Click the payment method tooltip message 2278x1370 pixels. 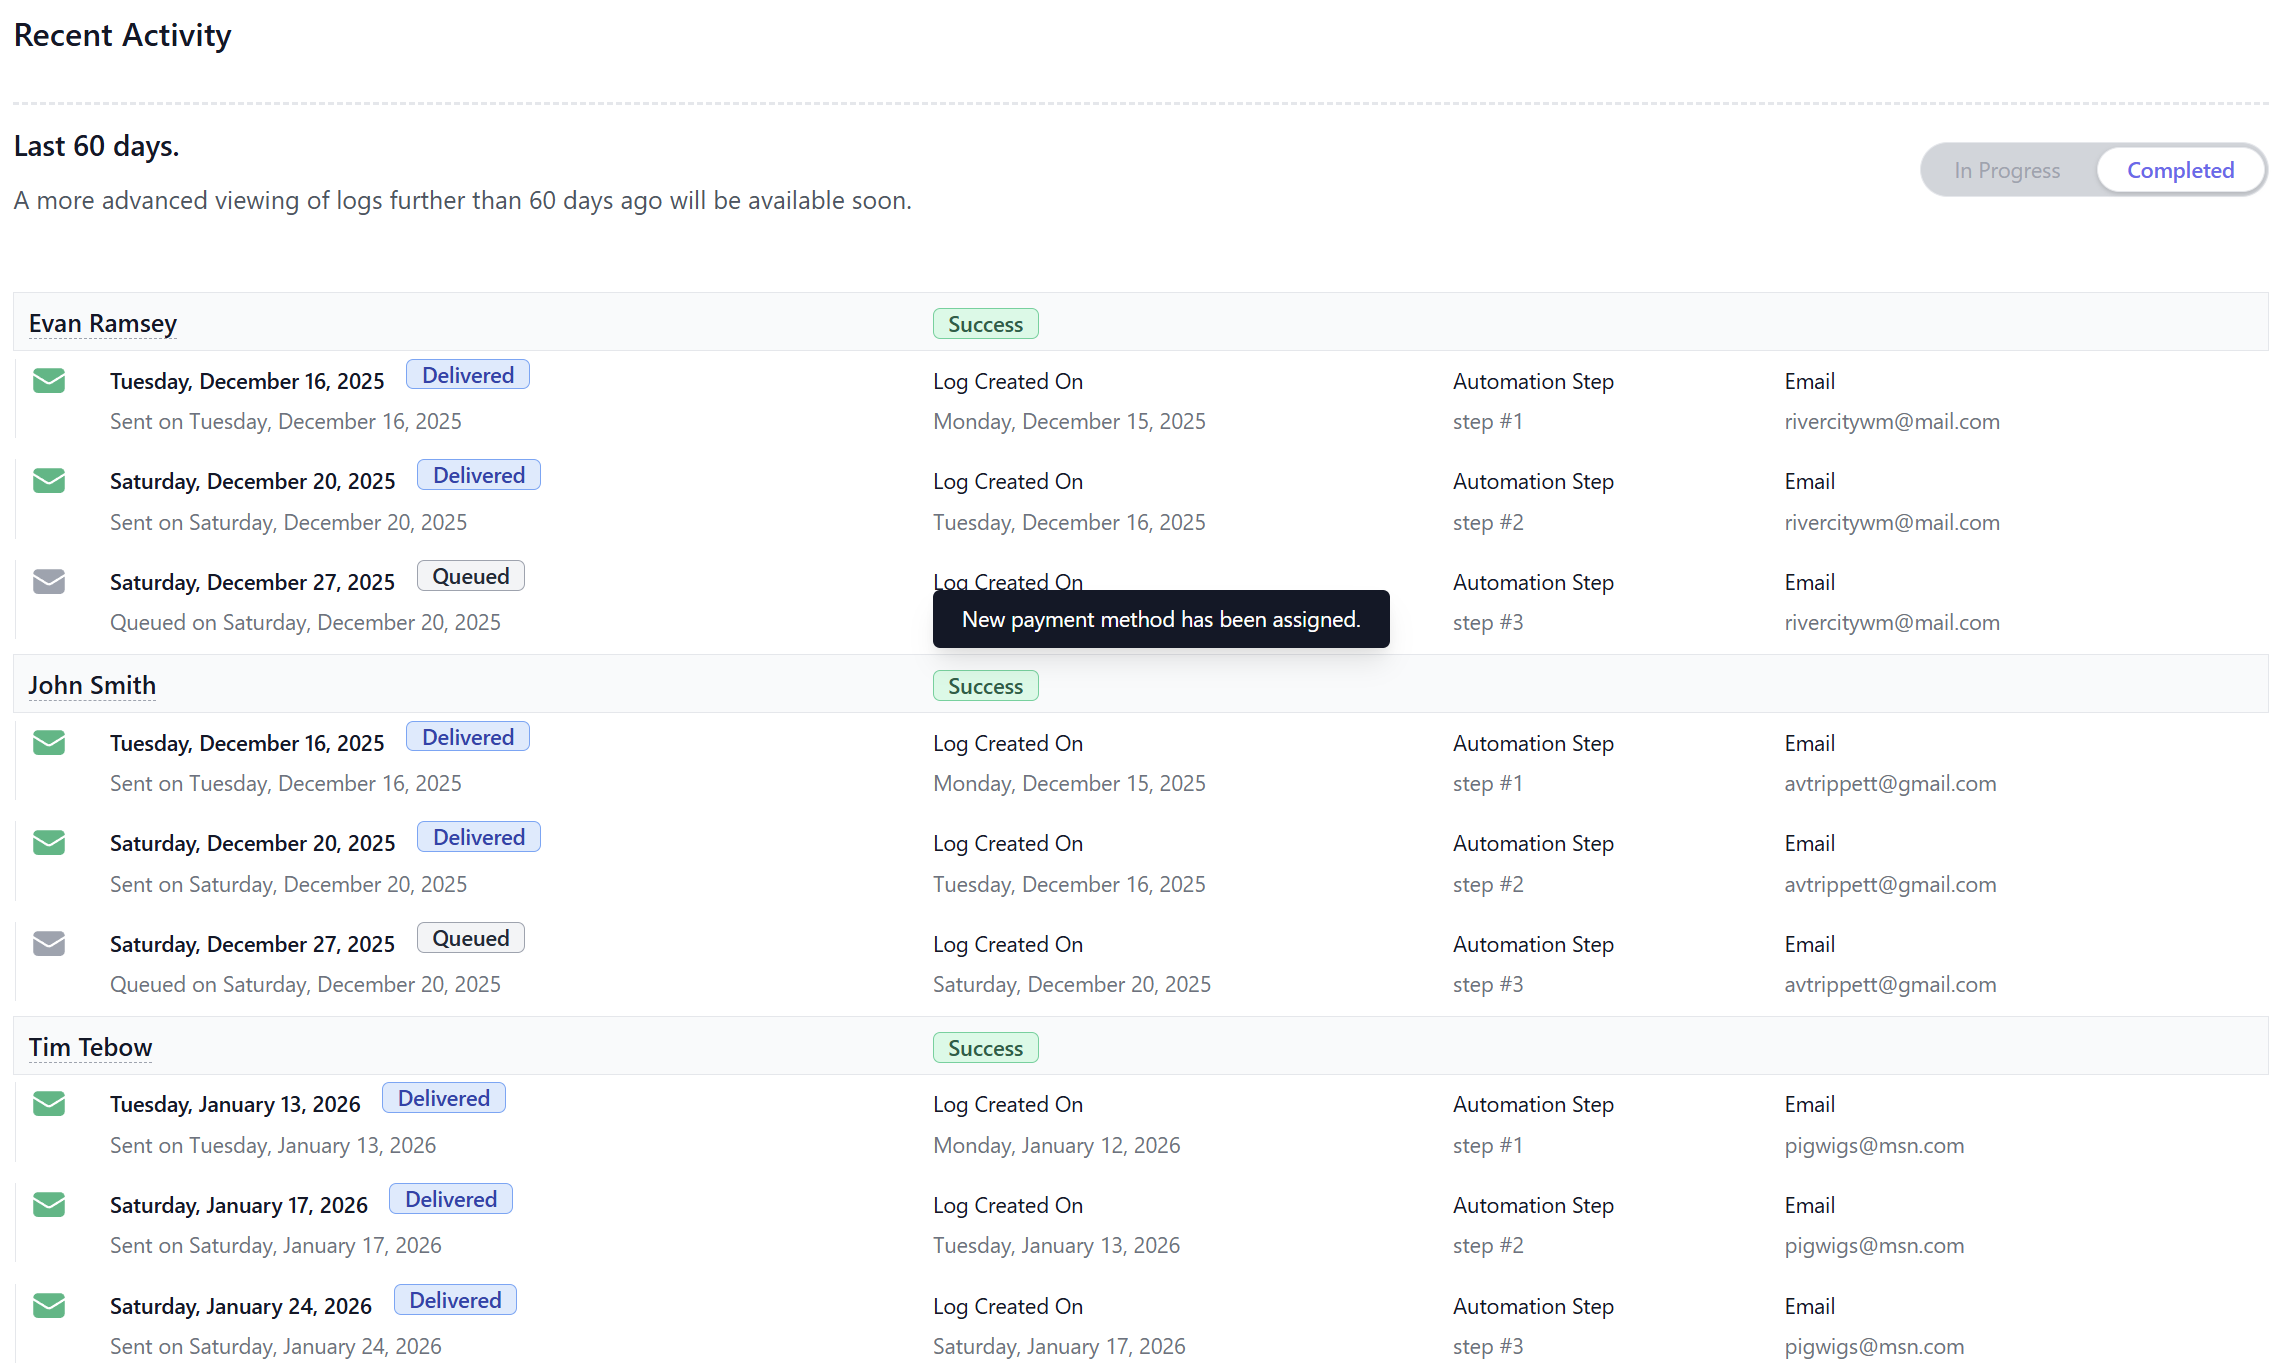1160,619
